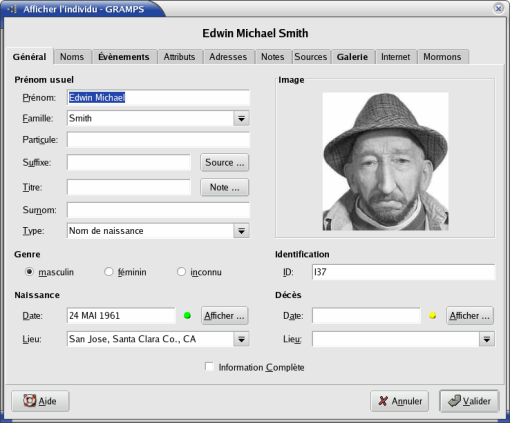Close the dialog using the title bar X

click(x=498, y=9)
